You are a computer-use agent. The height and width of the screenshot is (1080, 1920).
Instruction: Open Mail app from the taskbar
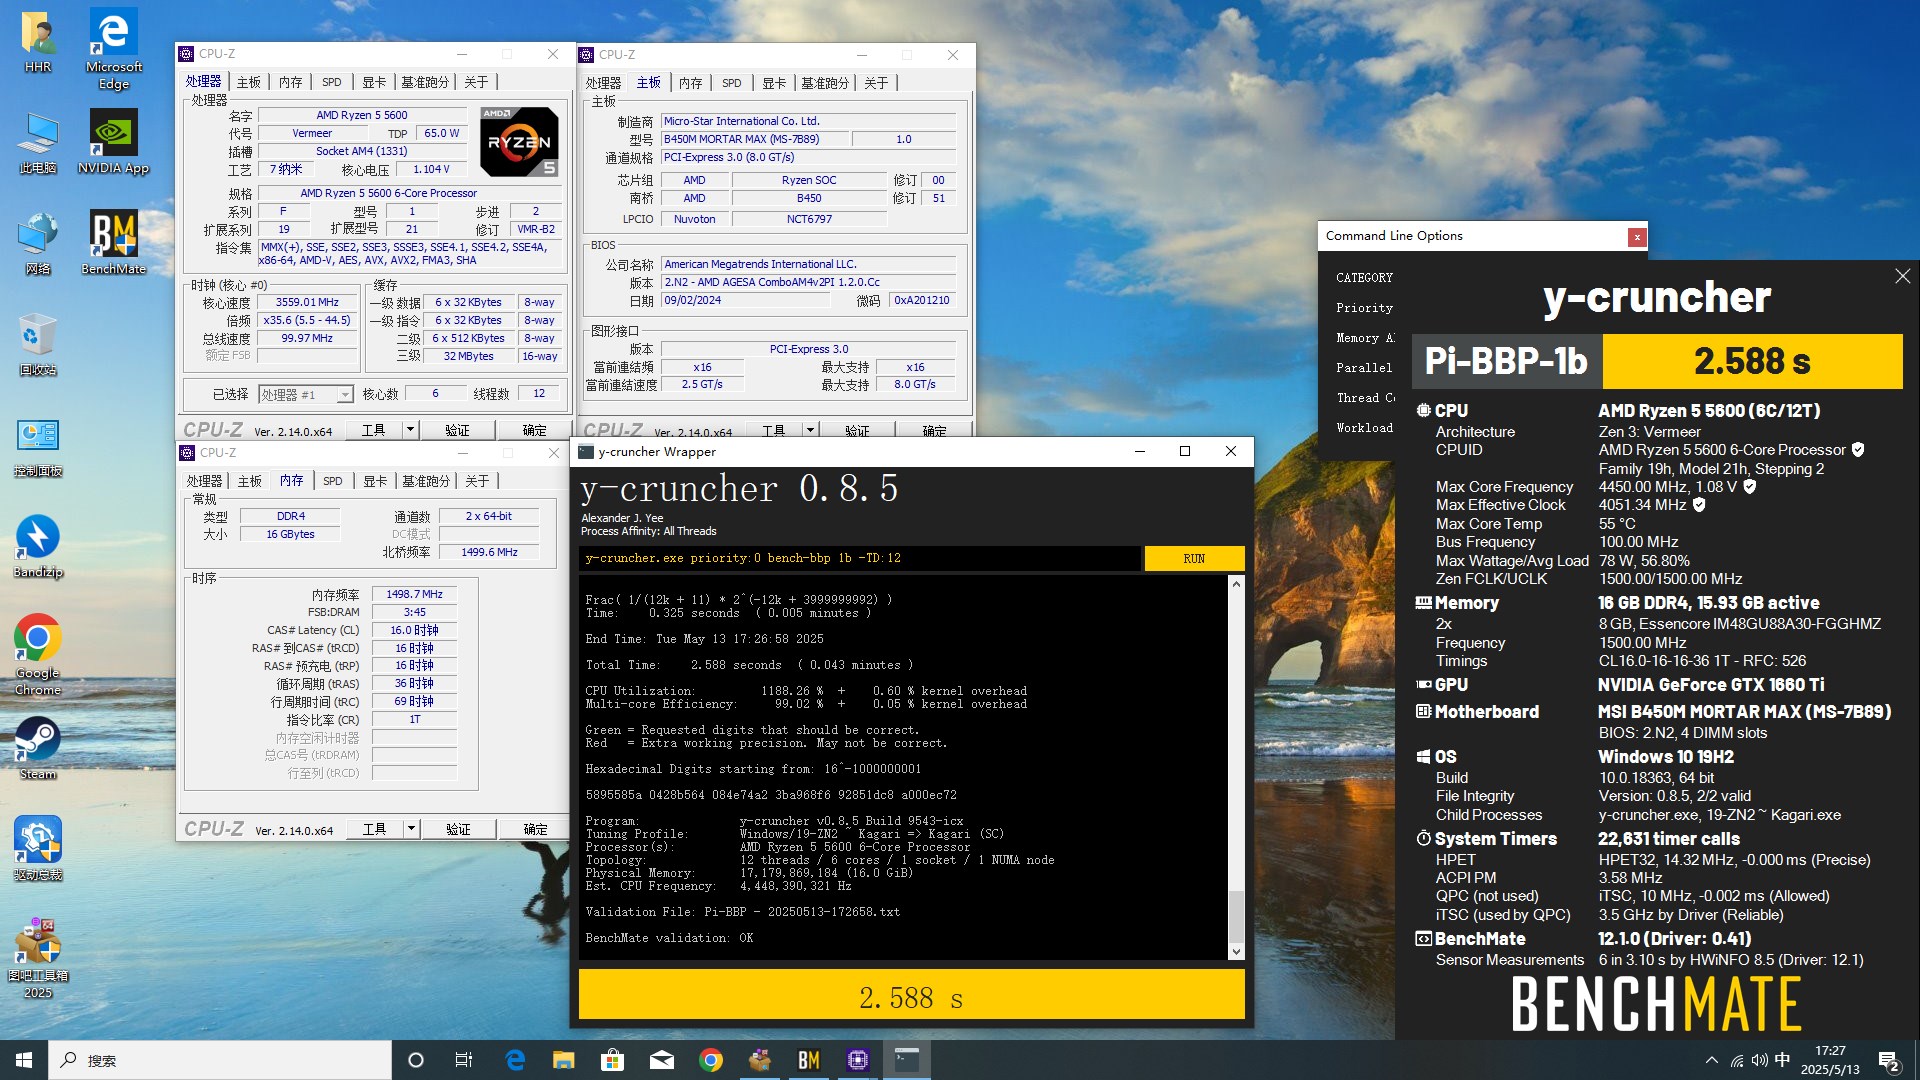pos(662,1060)
